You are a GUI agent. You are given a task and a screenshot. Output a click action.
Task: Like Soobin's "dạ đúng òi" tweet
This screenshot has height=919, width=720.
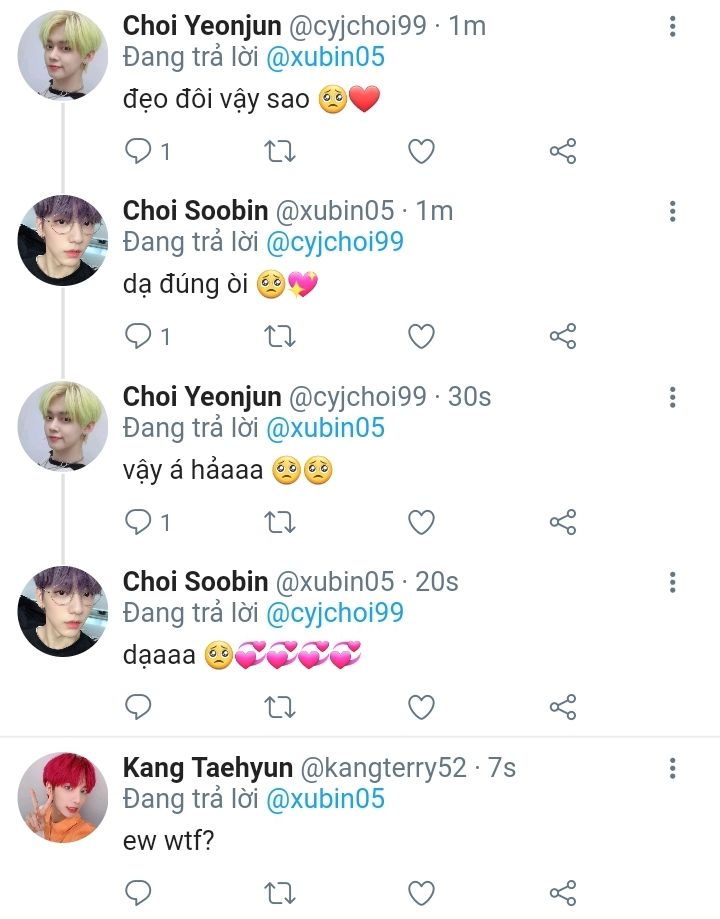click(422, 336)
